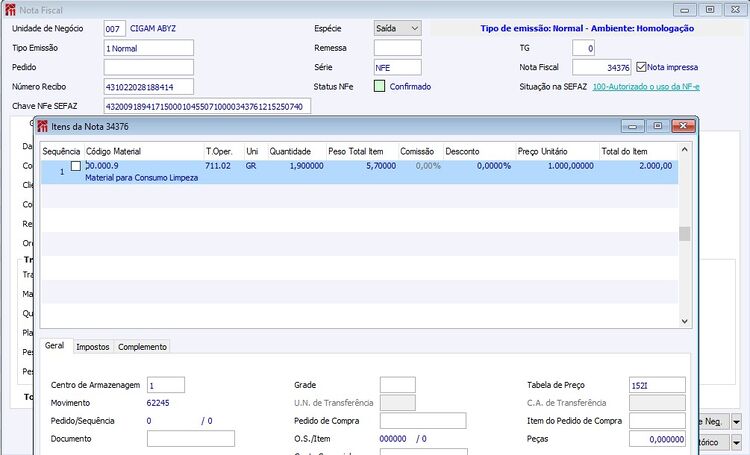Image resolution: width=750 pixels, height=455 pixels.
Task: Minimize the Itens da Nota 34376 window
Action: click(633, 126)
